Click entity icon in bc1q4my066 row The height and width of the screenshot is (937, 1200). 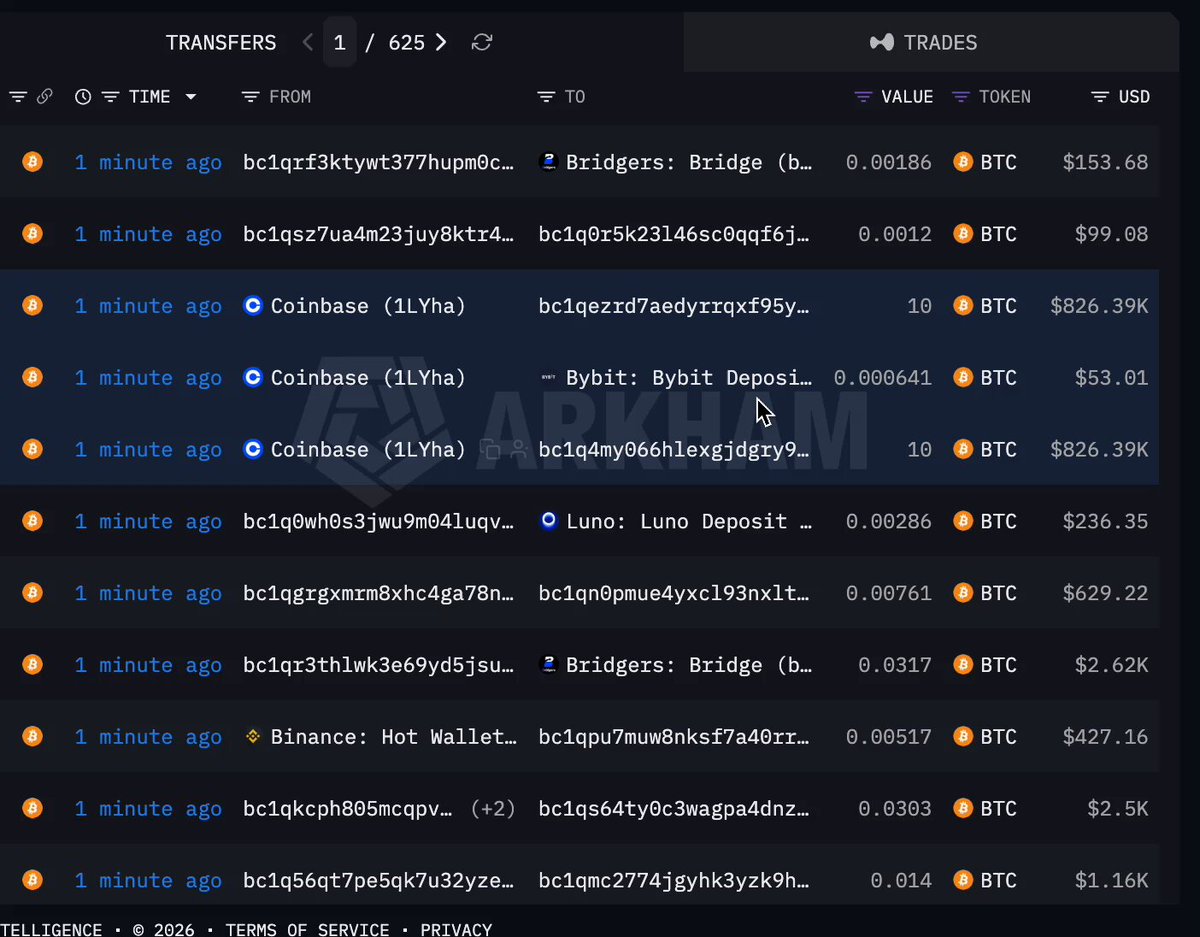pos(518,450)
